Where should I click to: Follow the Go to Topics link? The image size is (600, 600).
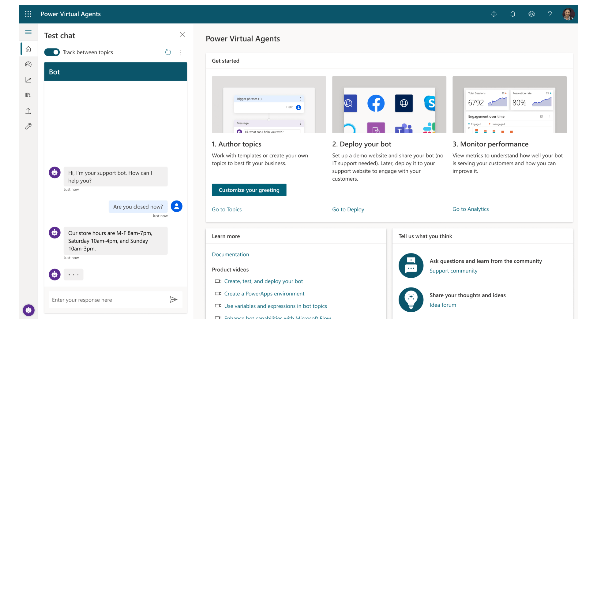coord(227,209)
